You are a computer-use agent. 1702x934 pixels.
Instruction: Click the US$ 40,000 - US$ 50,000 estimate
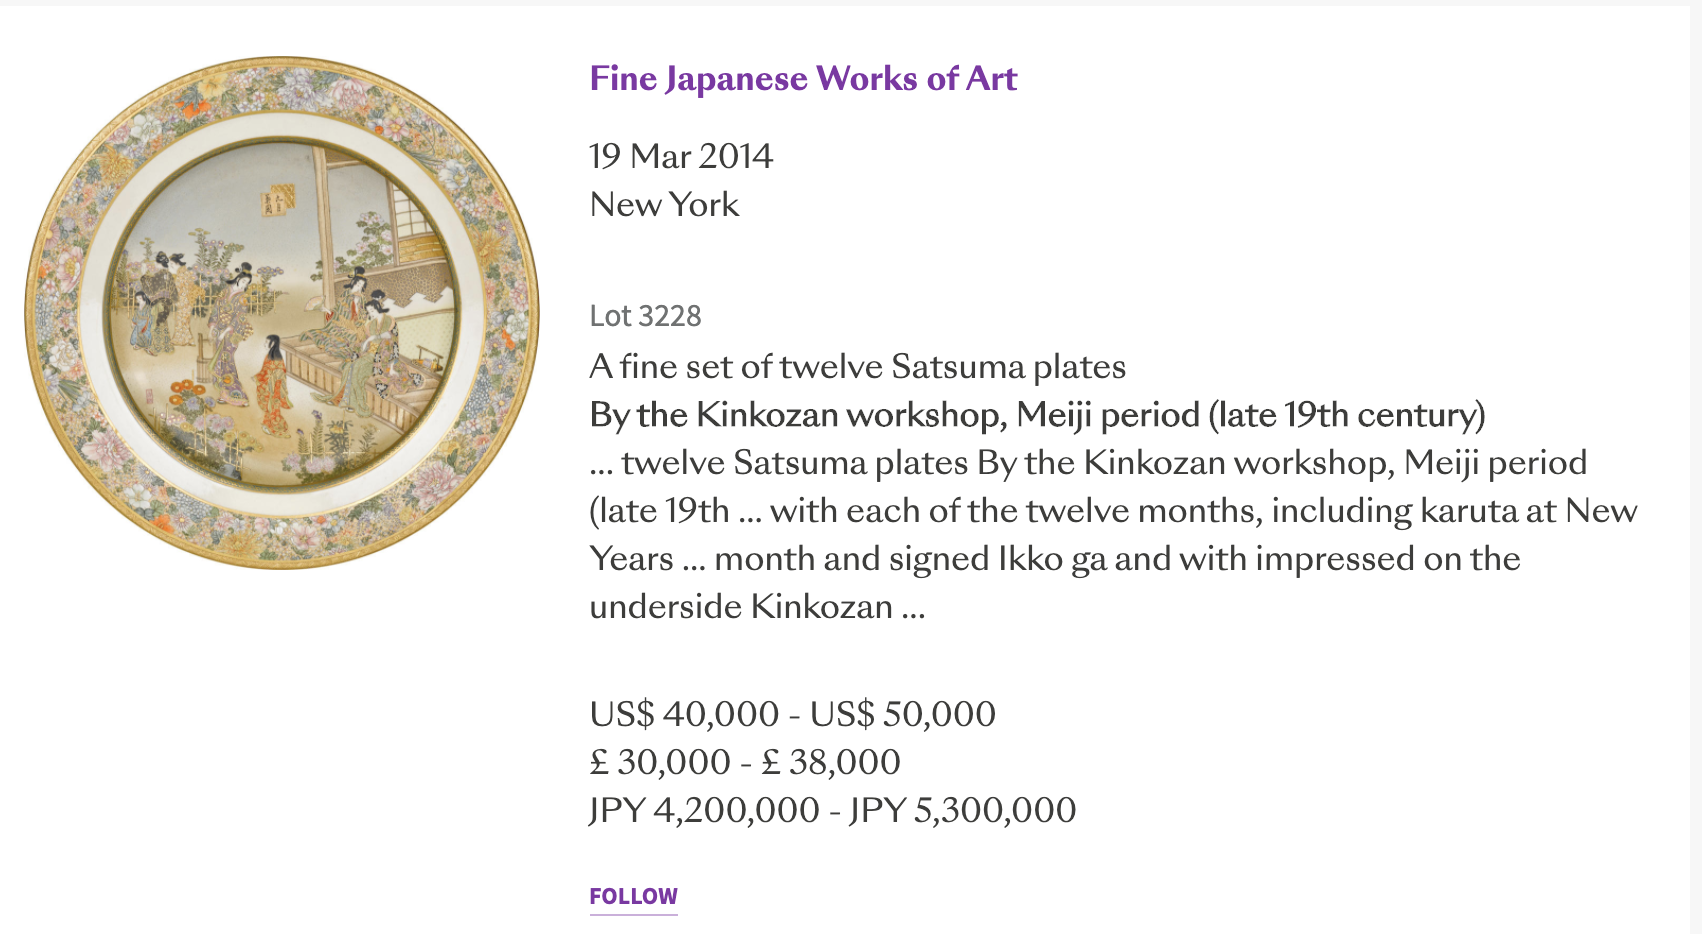coord(792,714)
